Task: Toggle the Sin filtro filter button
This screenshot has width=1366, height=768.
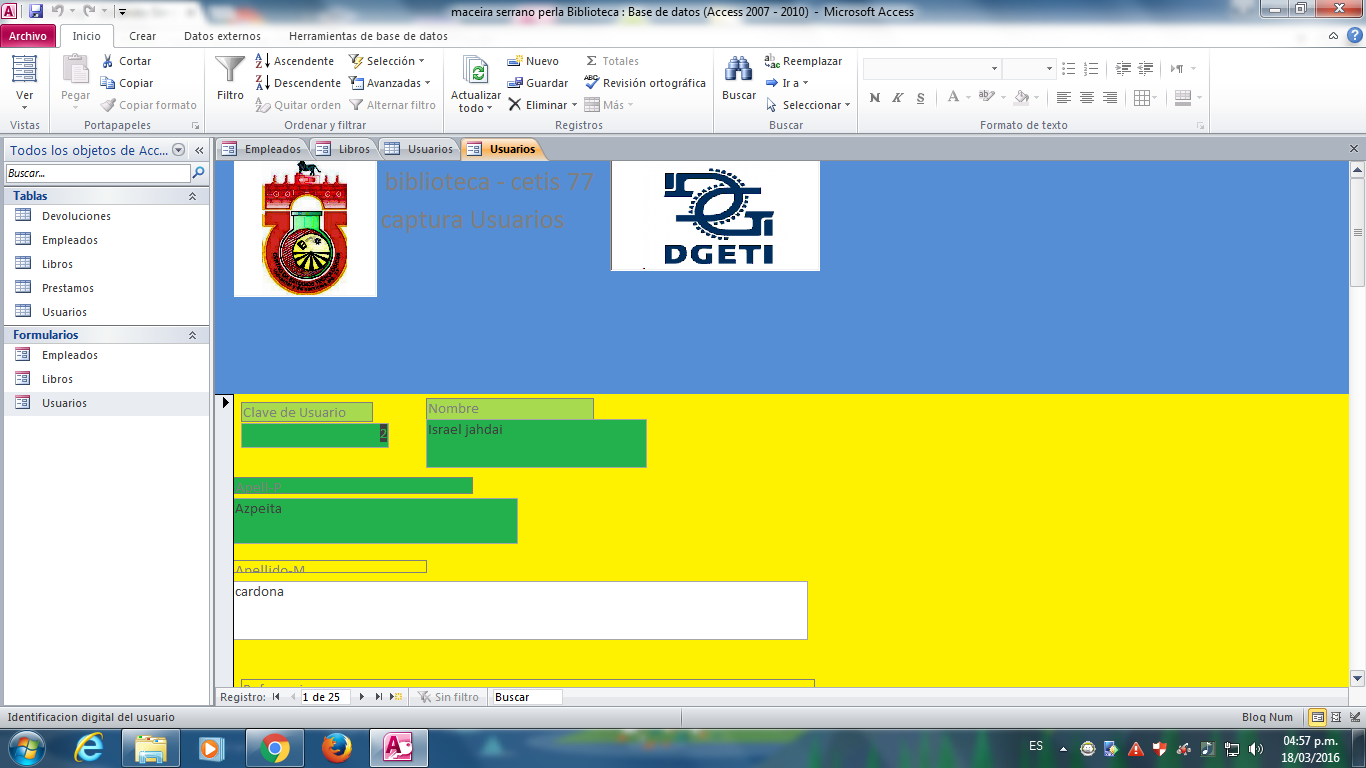Action: 448,697
